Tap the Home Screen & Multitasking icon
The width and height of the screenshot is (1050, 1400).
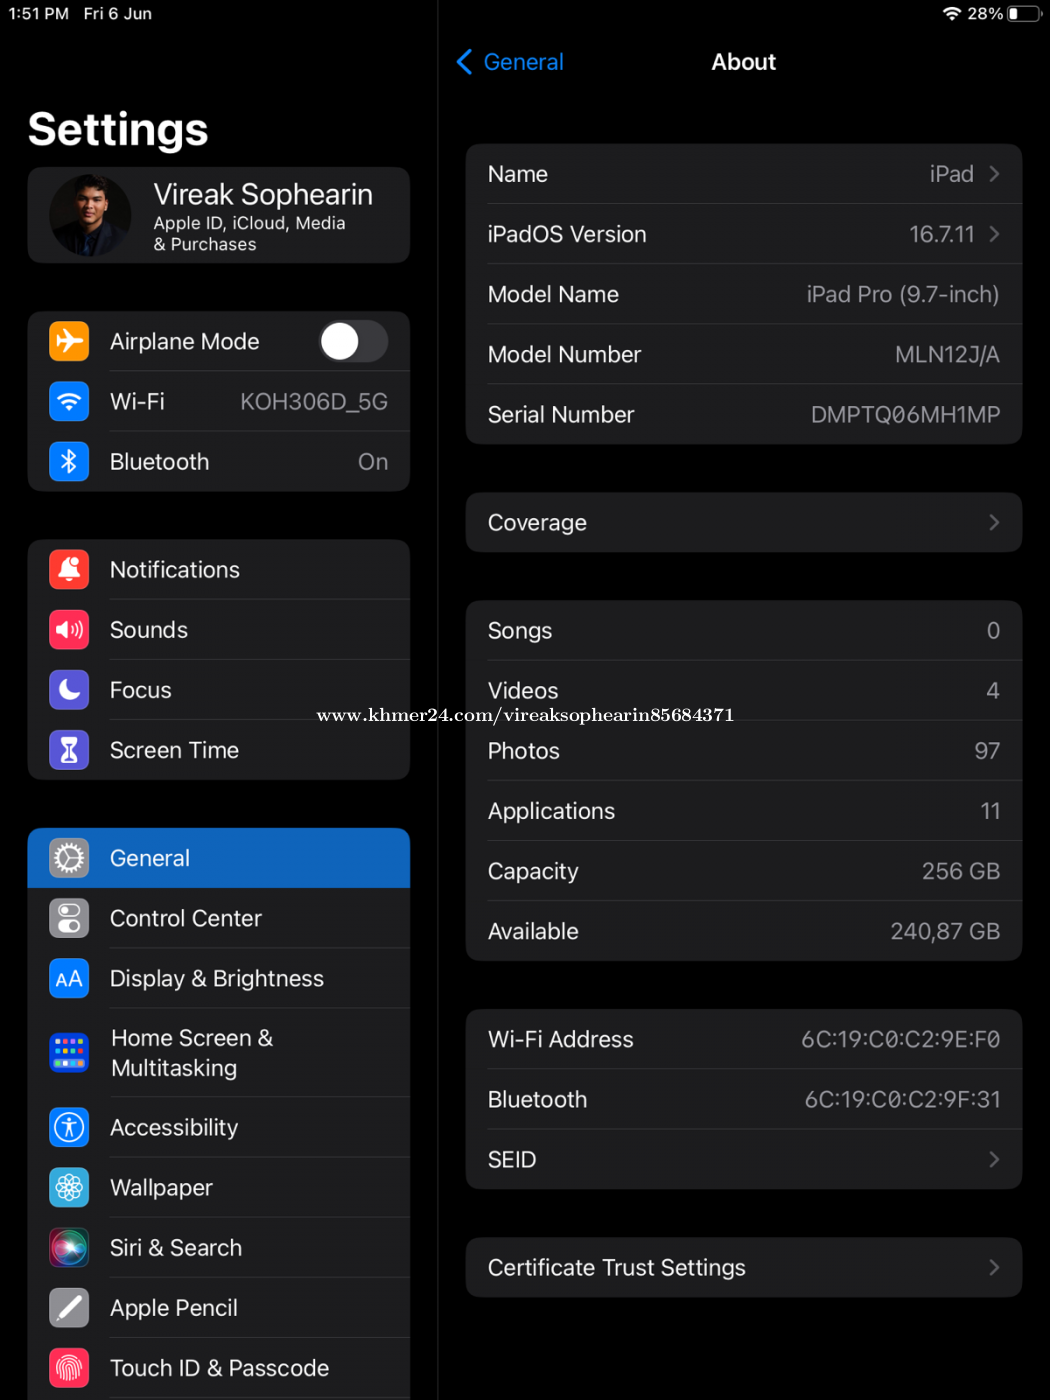(69, 1052)
